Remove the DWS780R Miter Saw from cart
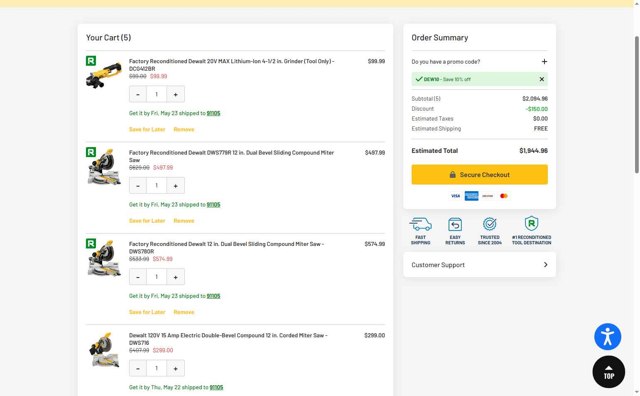This screenshot has height=396, width=640. point(184,312)
